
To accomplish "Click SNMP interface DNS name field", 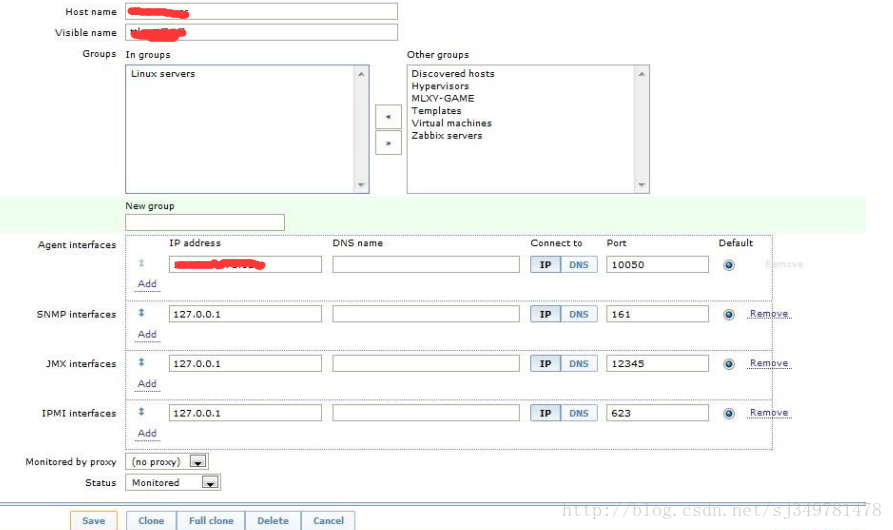I will click(426, 314).
